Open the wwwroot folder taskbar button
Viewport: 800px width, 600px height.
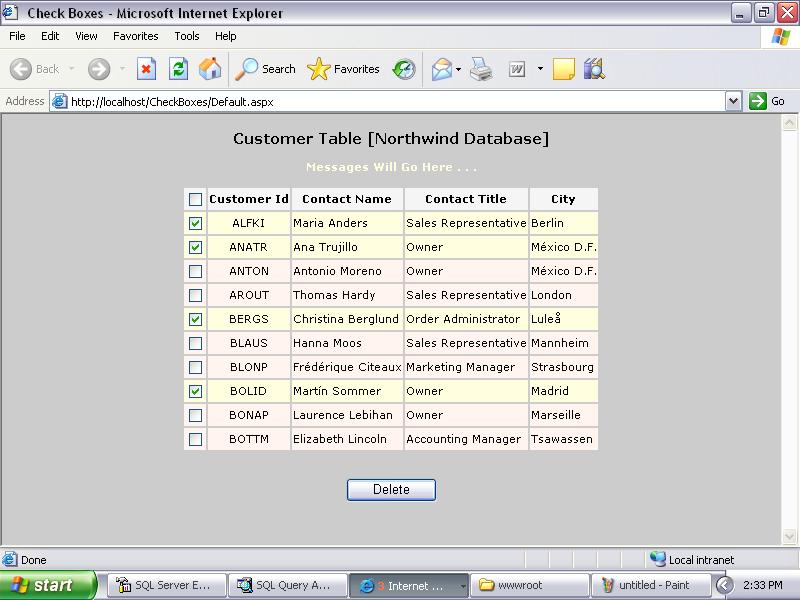[529, 585]
